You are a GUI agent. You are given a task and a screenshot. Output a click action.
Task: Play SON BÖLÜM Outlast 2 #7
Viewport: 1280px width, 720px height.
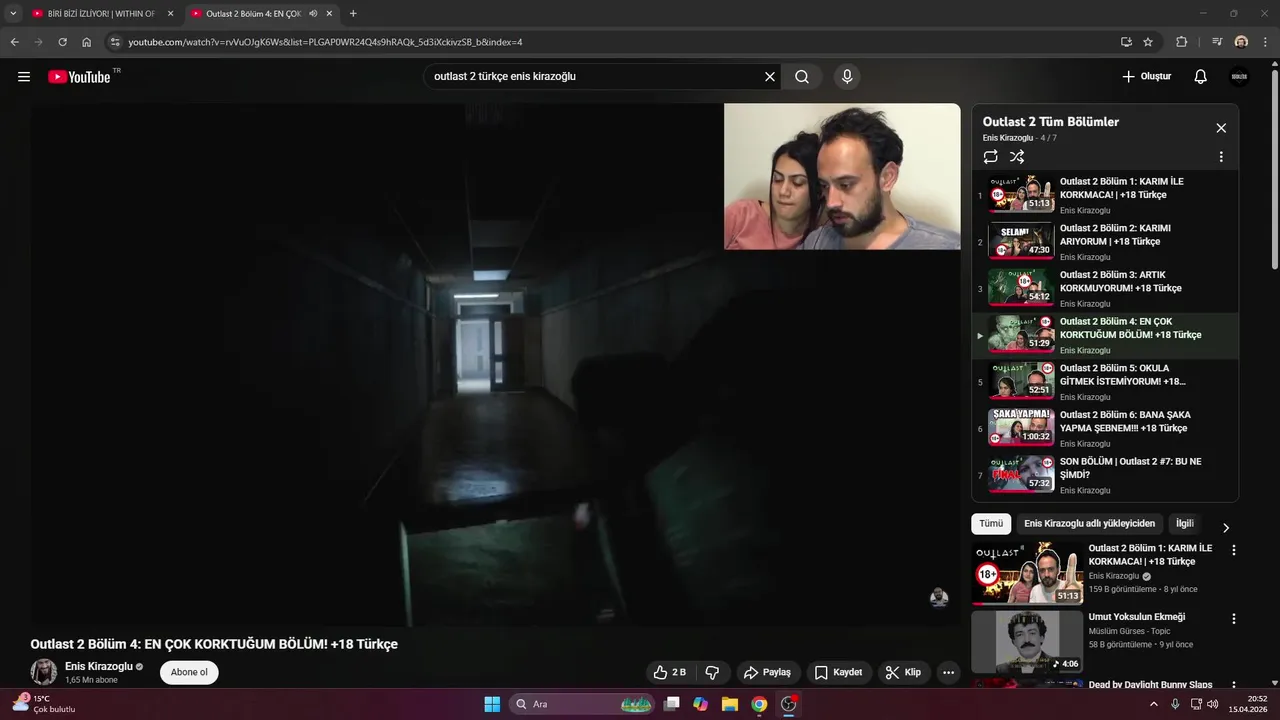click(1105, 475)
